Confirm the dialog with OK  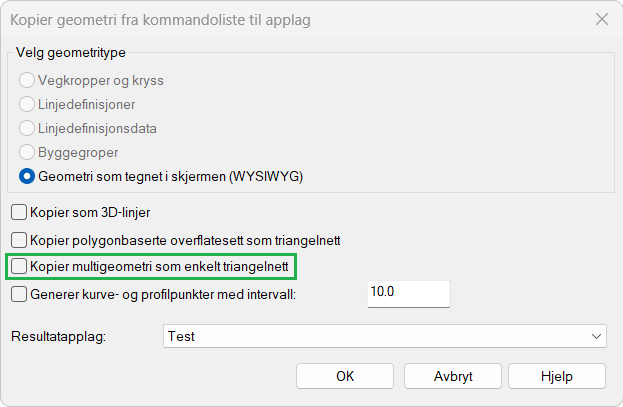pyautogui.click(x=344, y=376)
